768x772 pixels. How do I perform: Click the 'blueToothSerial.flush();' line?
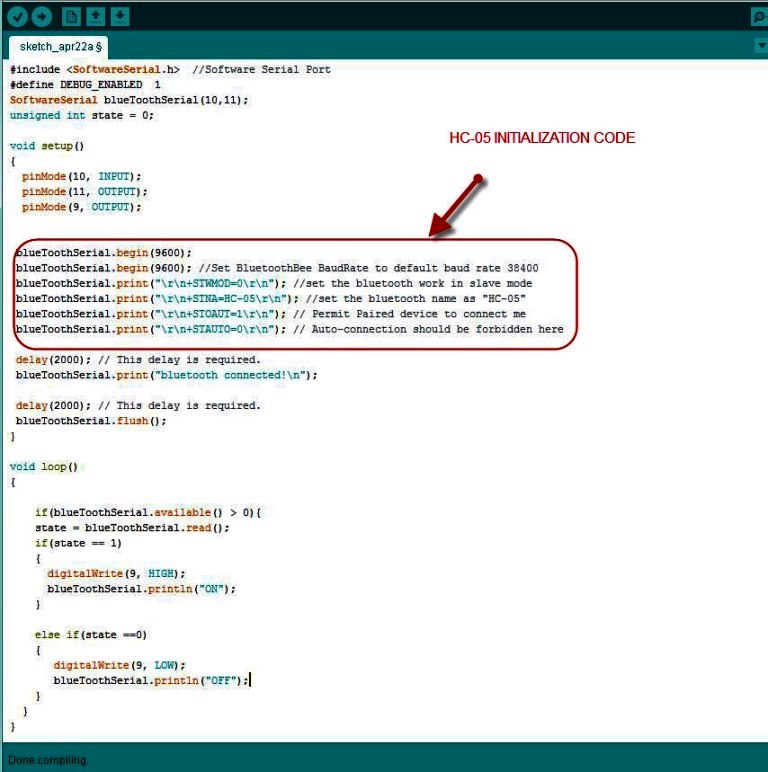point(91,420)
